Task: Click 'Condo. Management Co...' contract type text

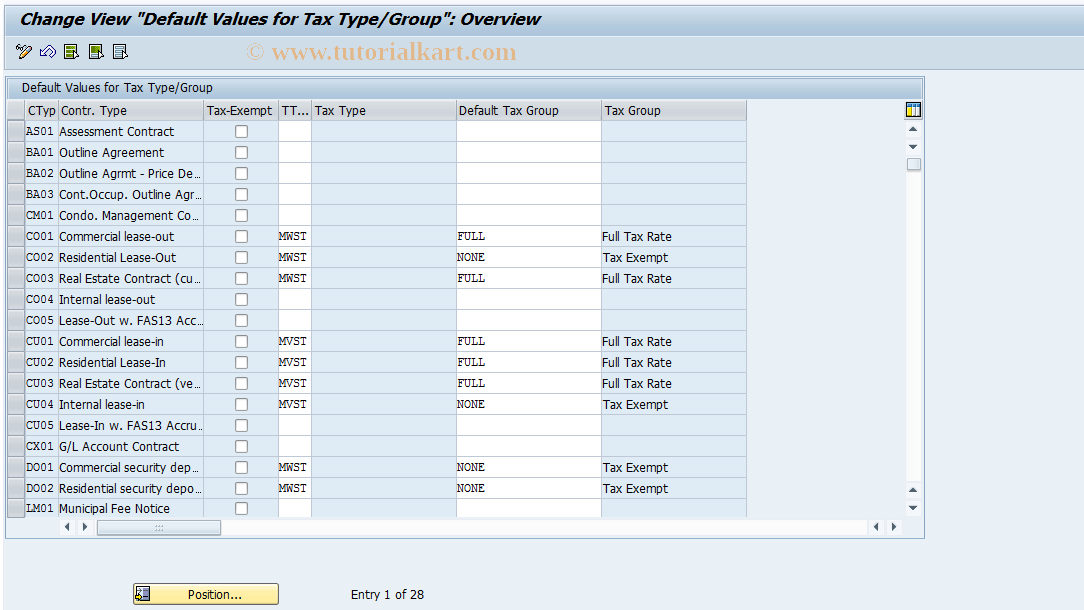Action: pyautogui.click(x=129, y=216)
